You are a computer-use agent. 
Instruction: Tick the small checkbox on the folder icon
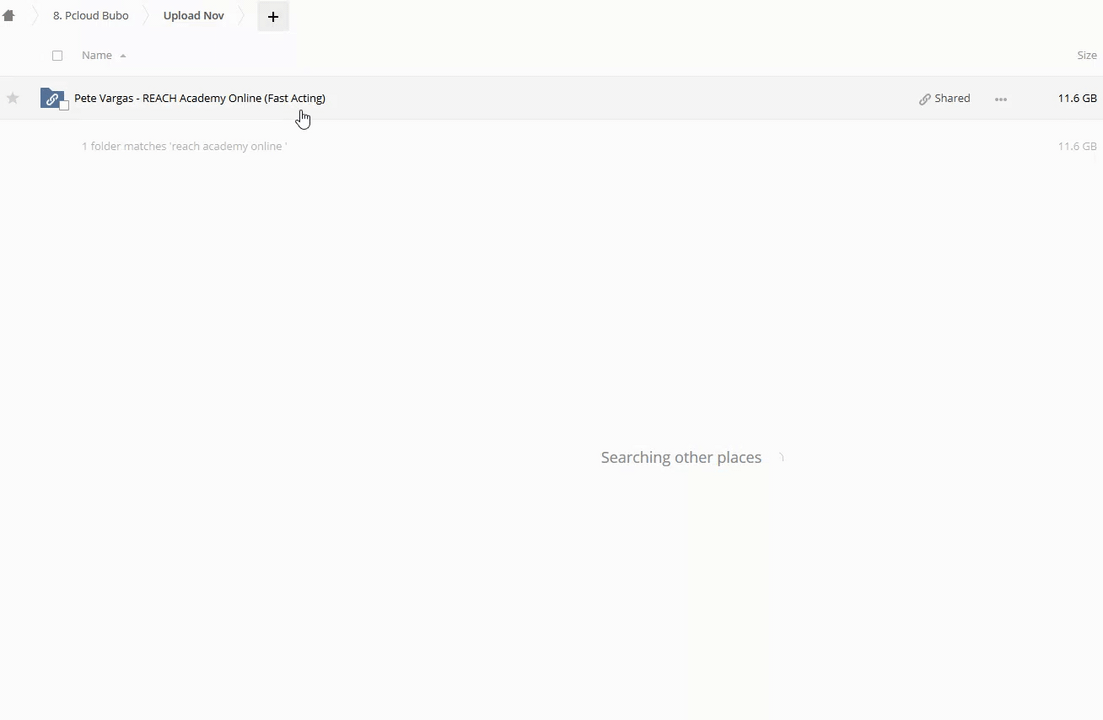pyautogui.click(x=64, y=105)
